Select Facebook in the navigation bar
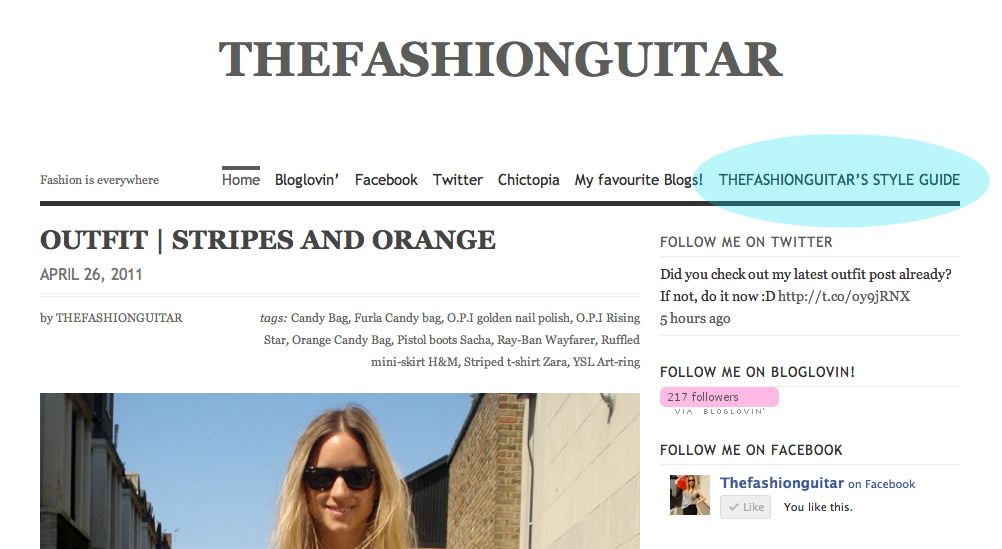Viewport: 1002px width, 549px height. pos(386,180)
